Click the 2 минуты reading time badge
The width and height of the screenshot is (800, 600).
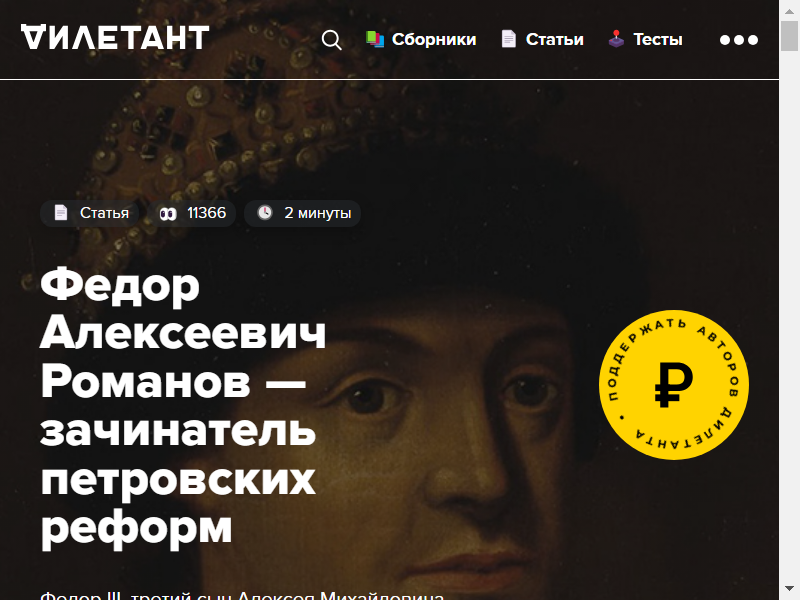[x=303, y=213]
